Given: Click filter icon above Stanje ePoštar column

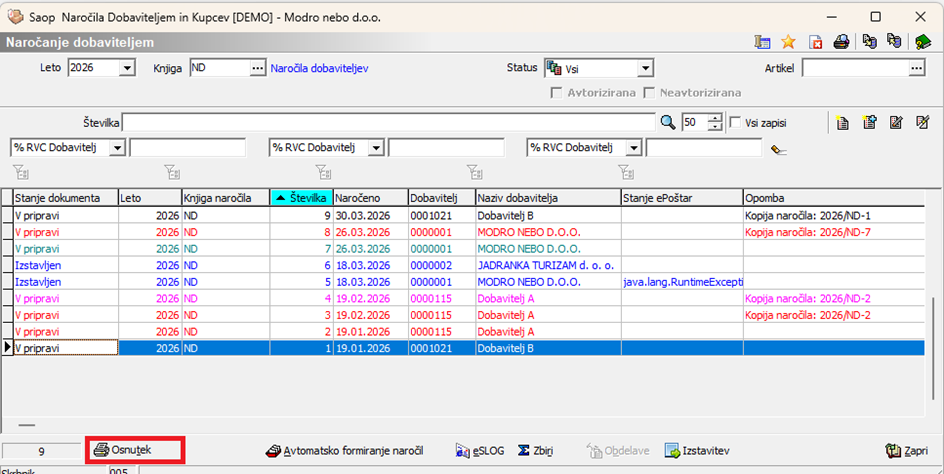Looking at the screenshot, I should click(x=626, y=172).
